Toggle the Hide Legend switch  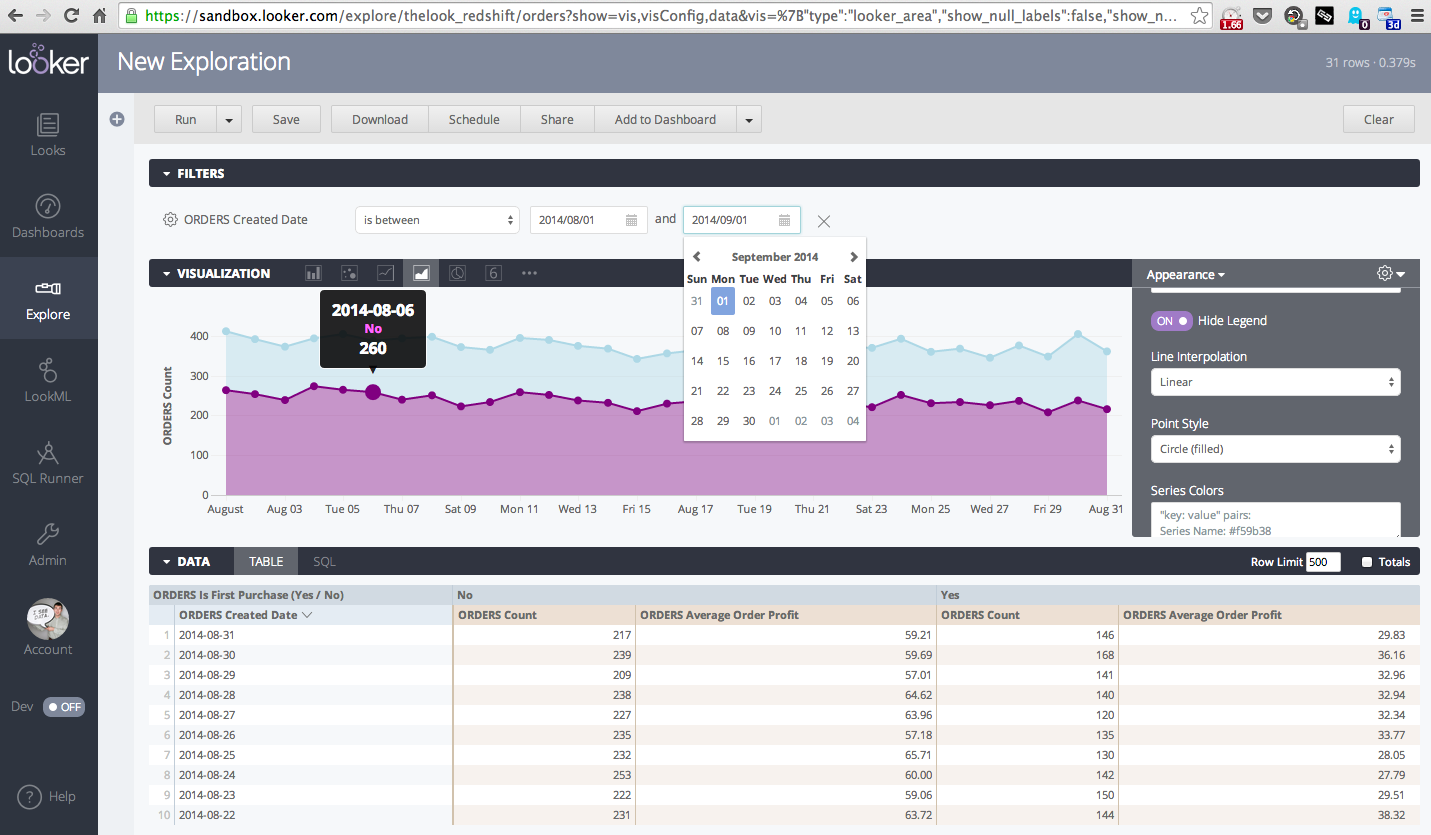[1172, 321]
